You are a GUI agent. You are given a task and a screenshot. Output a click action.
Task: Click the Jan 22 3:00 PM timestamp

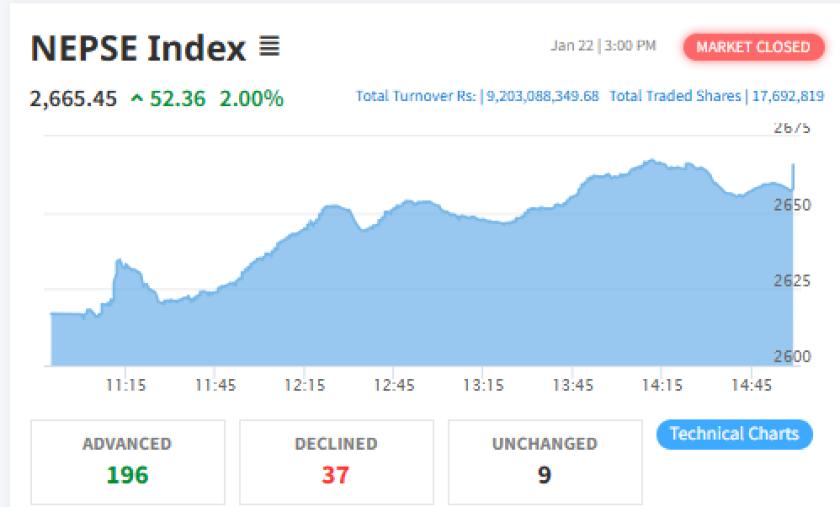(603, 46)
